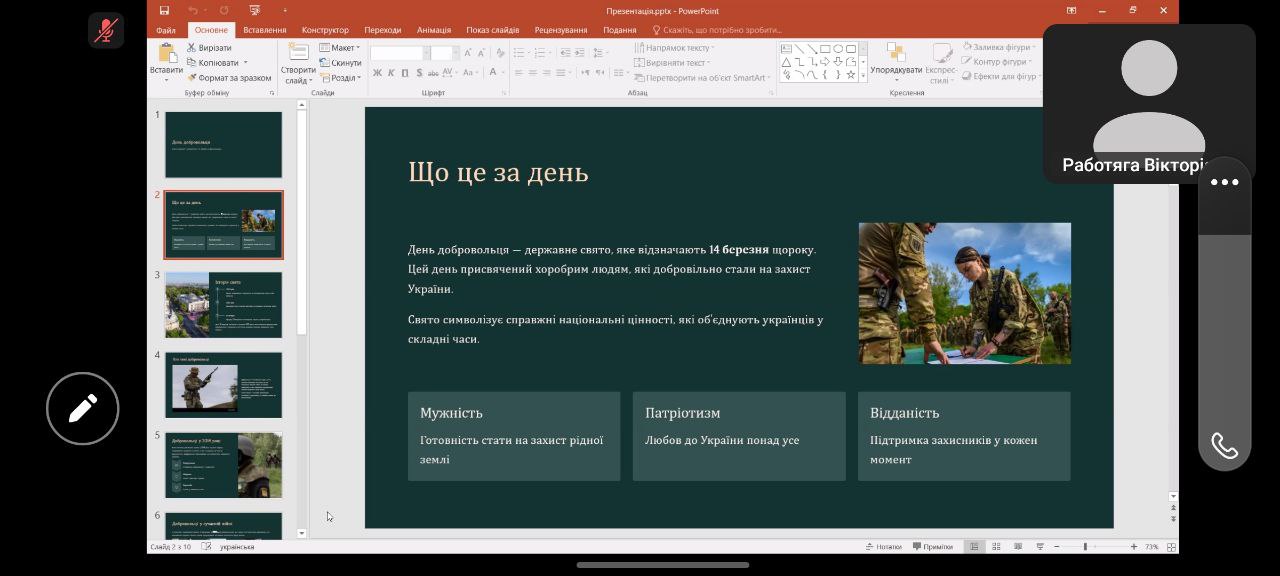Toggle the Примітки comments pane
Screen dimensions: 1280x576
click(932, 546)
